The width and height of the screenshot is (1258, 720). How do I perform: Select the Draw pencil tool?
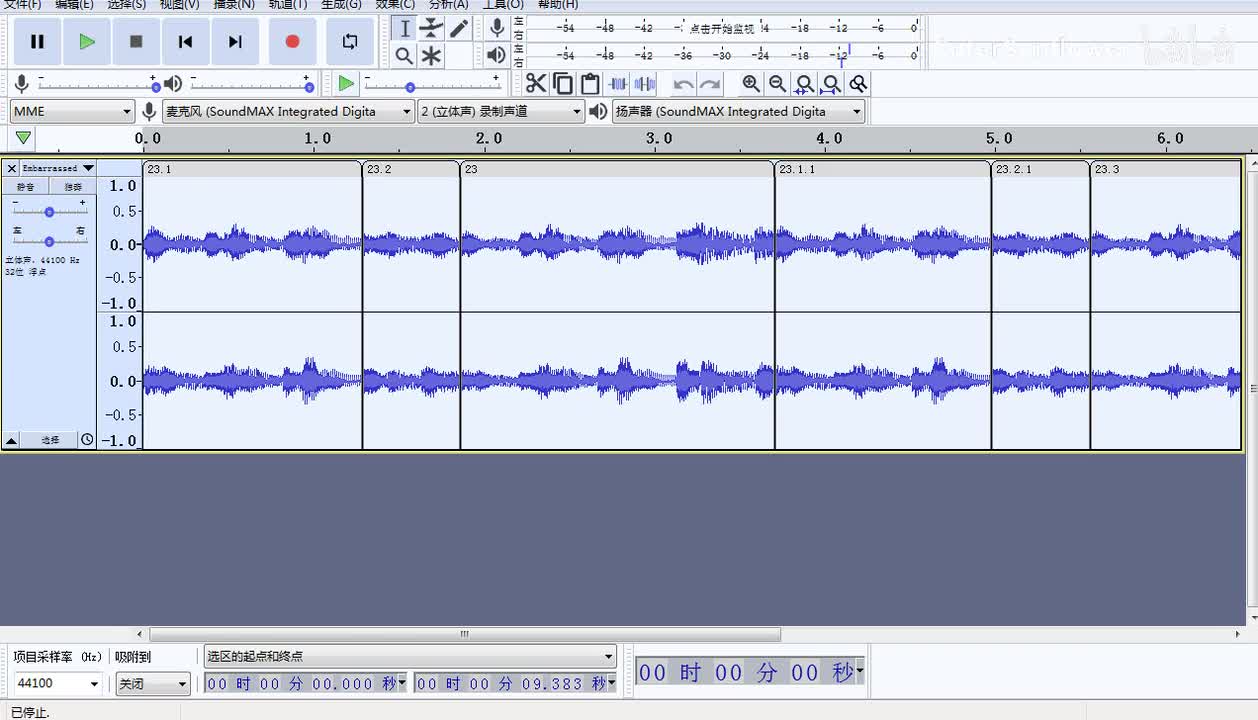click(458, 29)
